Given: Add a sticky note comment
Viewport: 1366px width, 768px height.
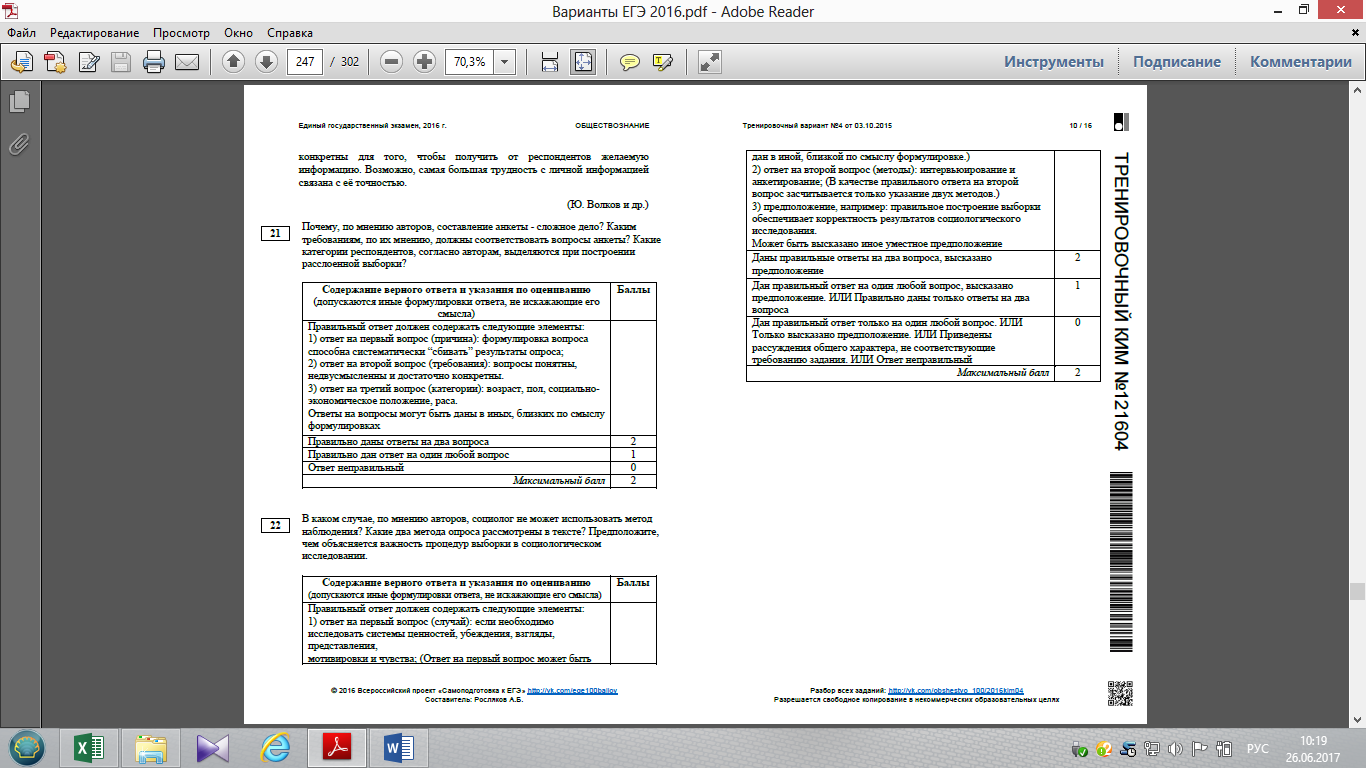Looking at the screenshot, I should tap(629, 62).
